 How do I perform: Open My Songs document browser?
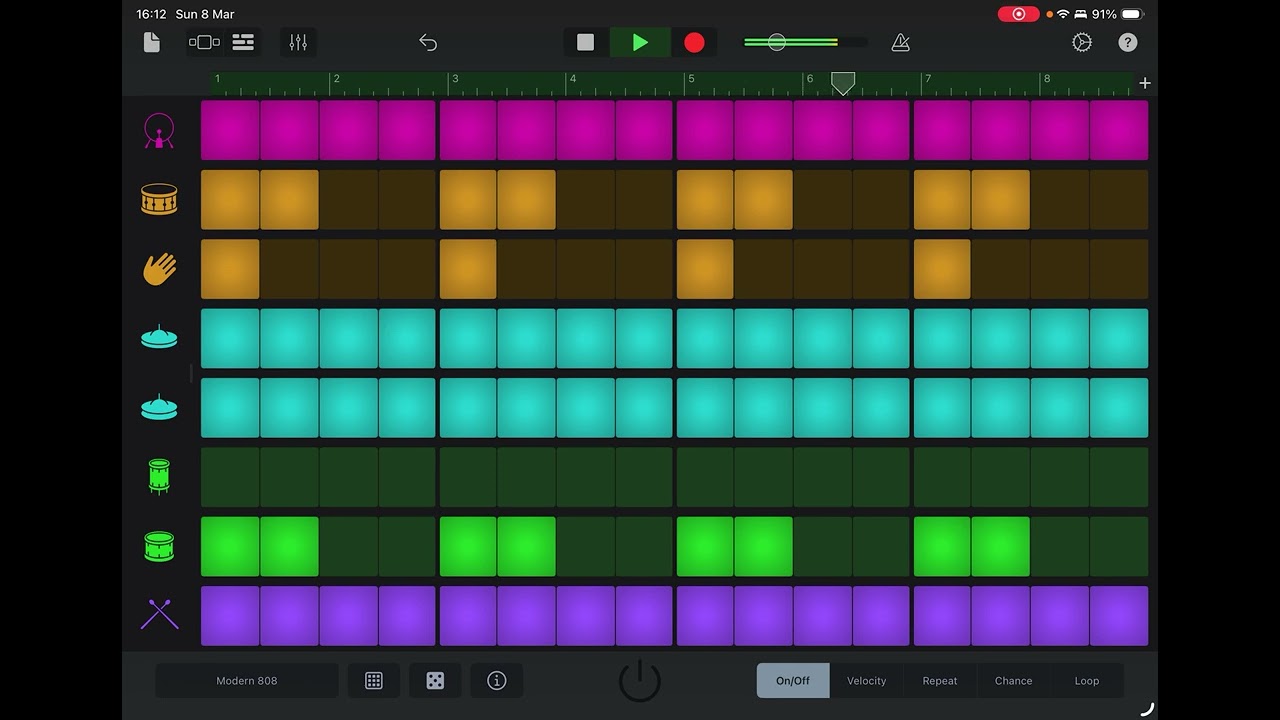(152, 42)
